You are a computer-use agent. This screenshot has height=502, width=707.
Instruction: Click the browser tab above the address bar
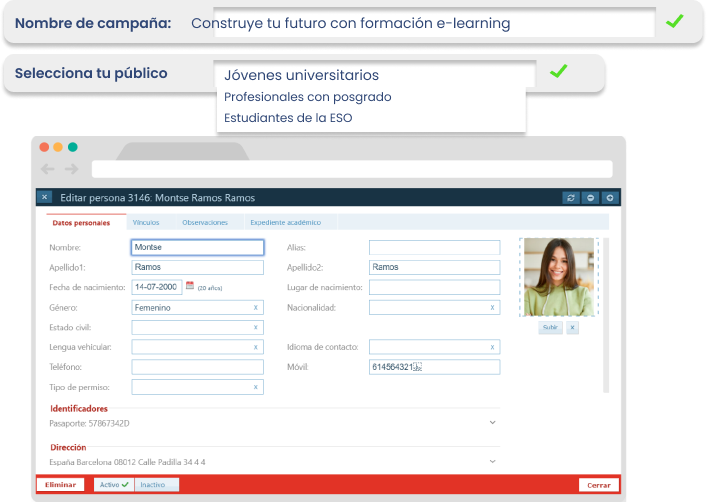(x=183, y=151)
